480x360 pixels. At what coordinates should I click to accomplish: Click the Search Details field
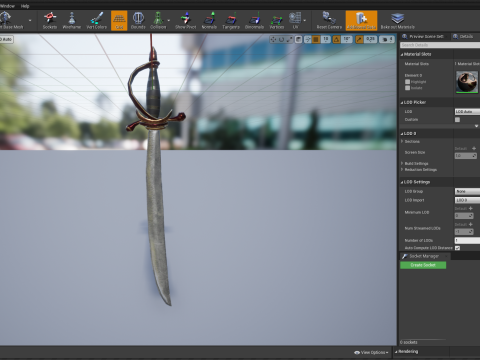440,45
